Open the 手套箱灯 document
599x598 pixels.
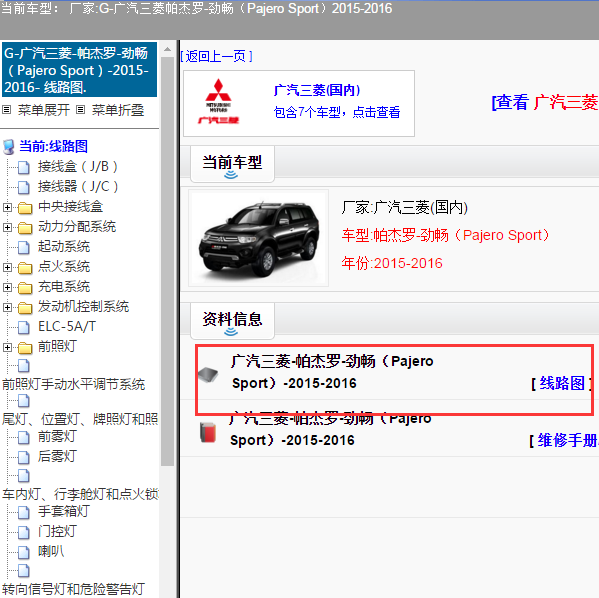tap(64, 511)
